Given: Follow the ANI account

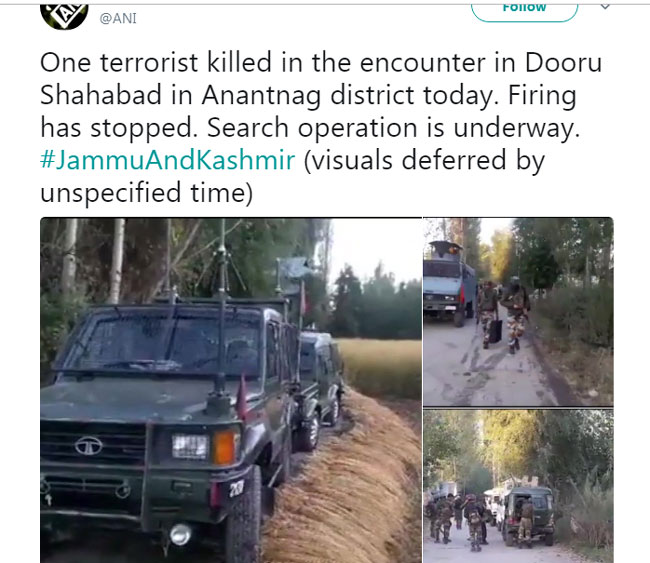Looking at the screenshot, I should [524, 12].
